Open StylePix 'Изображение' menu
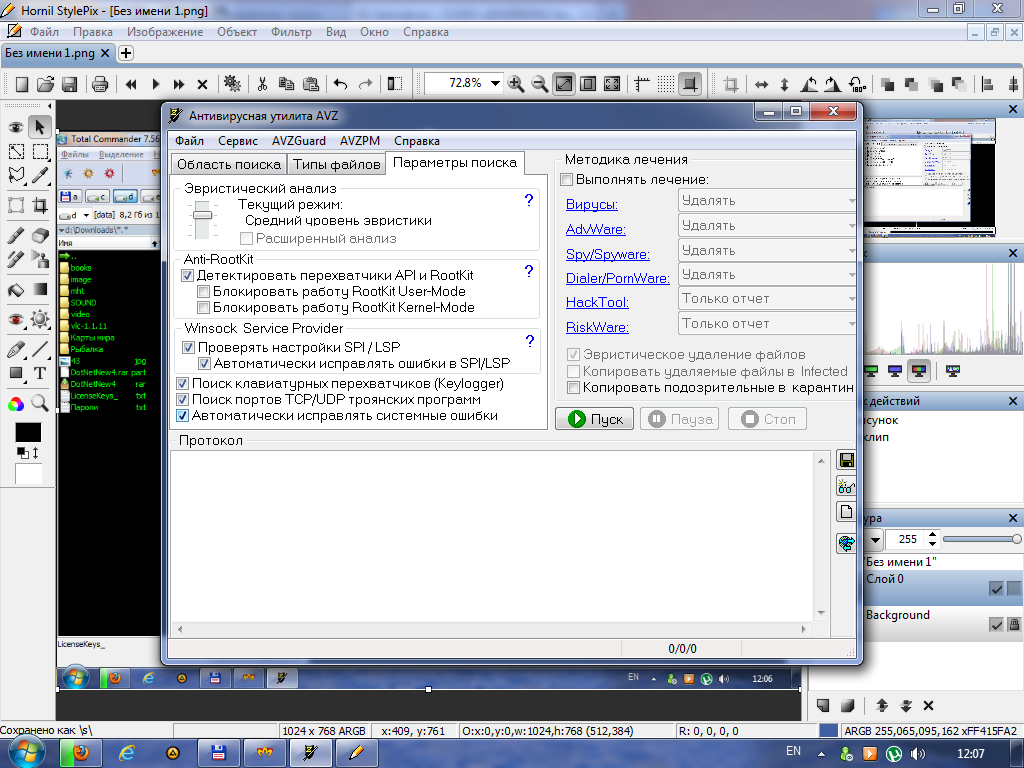The height and width of the screenshot is (768, 1024). tap(165, 32)
